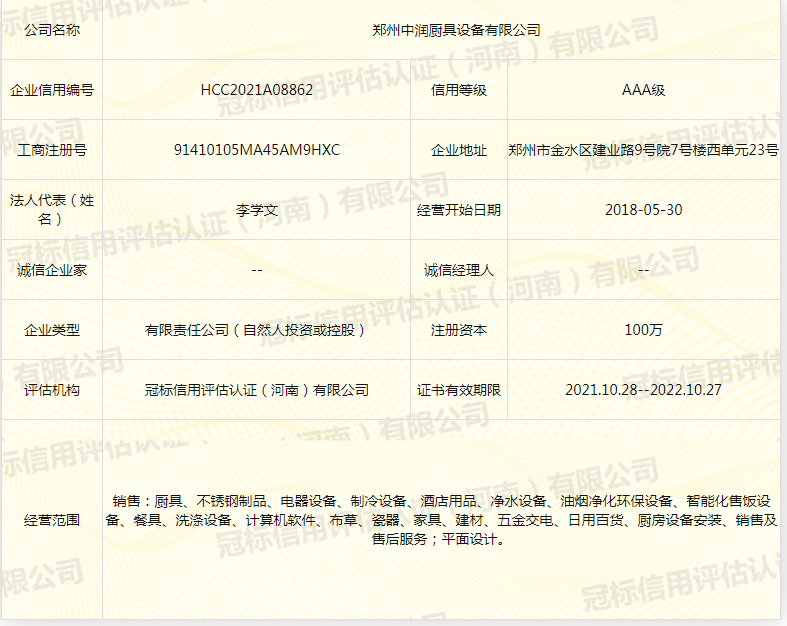Image resolution: width=787 pixels, height=626 pixels.
Task: Click the 诚信企业家 label cell
Action: tap(51, 270)
